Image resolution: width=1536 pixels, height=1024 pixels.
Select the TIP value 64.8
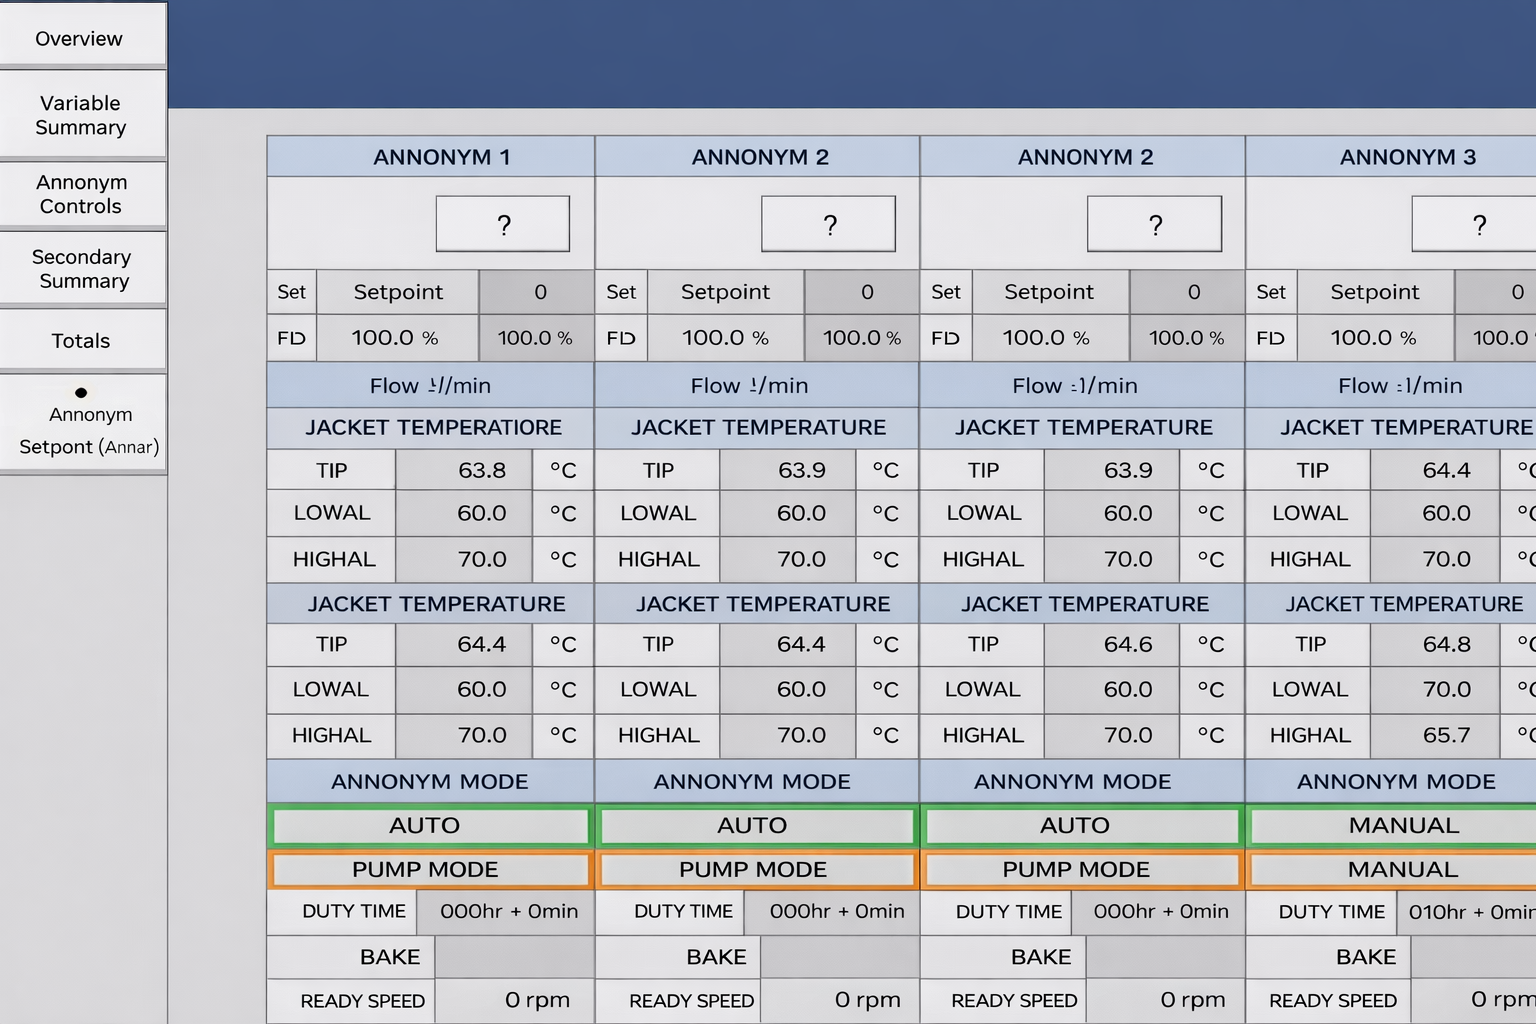point(1434,645)
